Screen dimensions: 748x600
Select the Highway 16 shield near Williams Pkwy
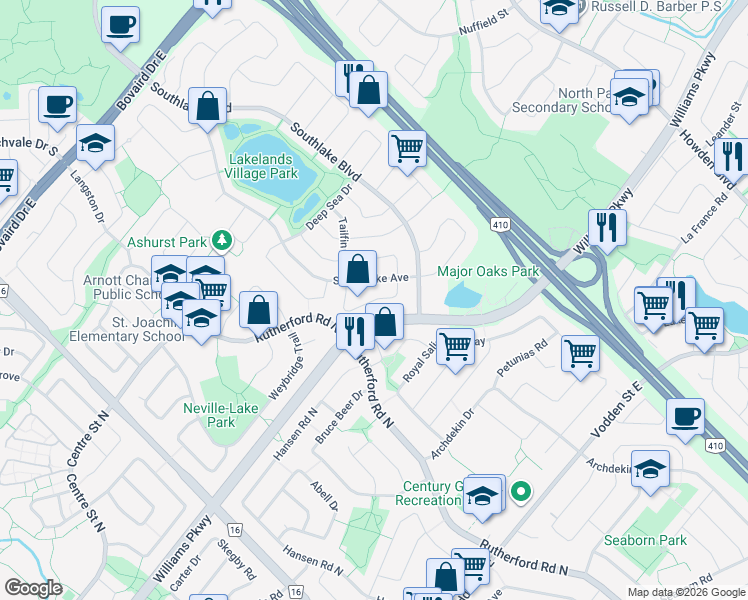pos(235,530)
